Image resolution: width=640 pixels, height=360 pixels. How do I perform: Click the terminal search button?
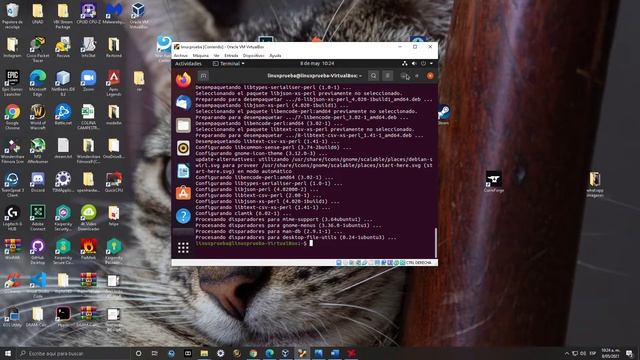[373, 76]
